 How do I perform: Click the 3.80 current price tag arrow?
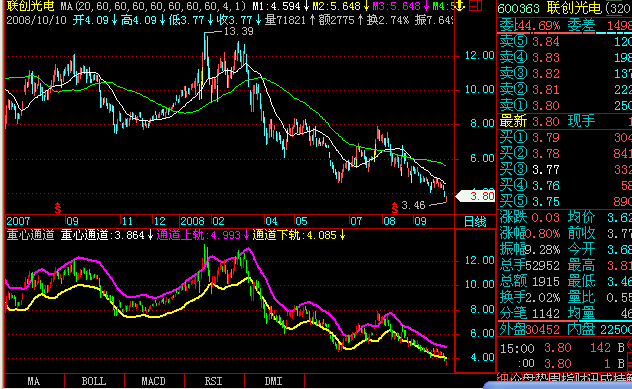coord(475,196)
